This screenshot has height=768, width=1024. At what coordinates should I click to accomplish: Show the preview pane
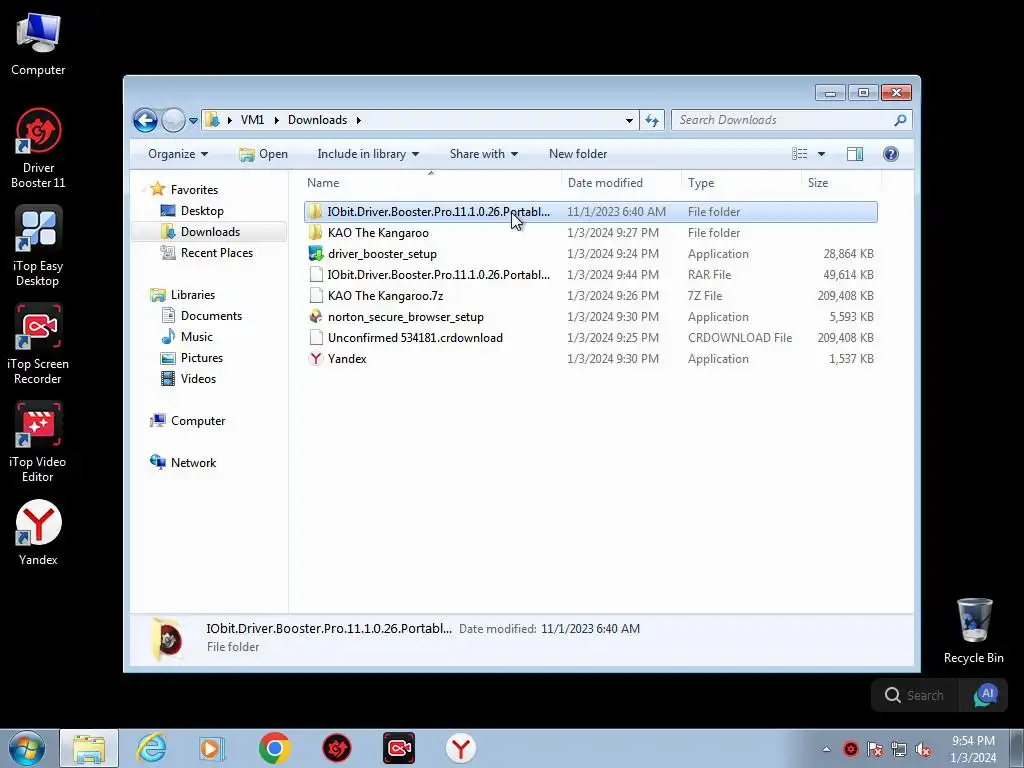tap(854, 153)
